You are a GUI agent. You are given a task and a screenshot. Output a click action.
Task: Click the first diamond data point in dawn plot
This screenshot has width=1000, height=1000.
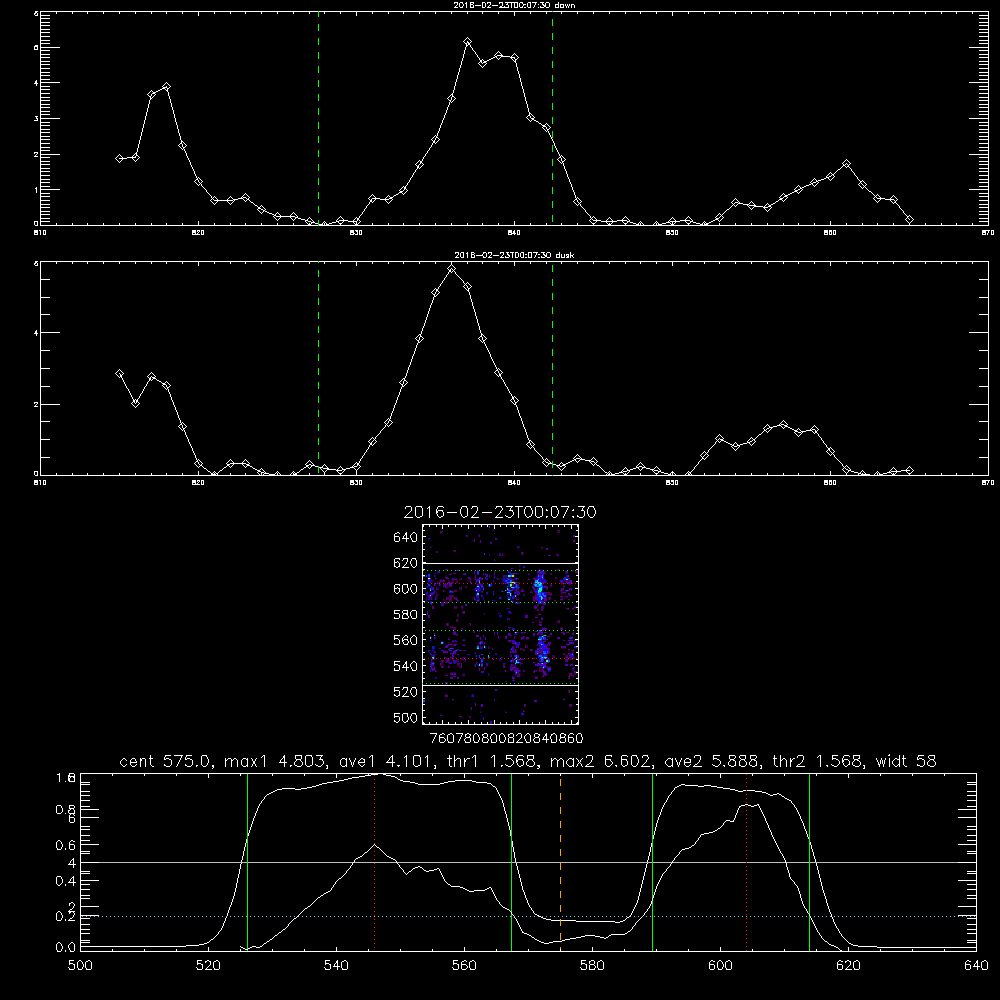[x=119, y=158]
